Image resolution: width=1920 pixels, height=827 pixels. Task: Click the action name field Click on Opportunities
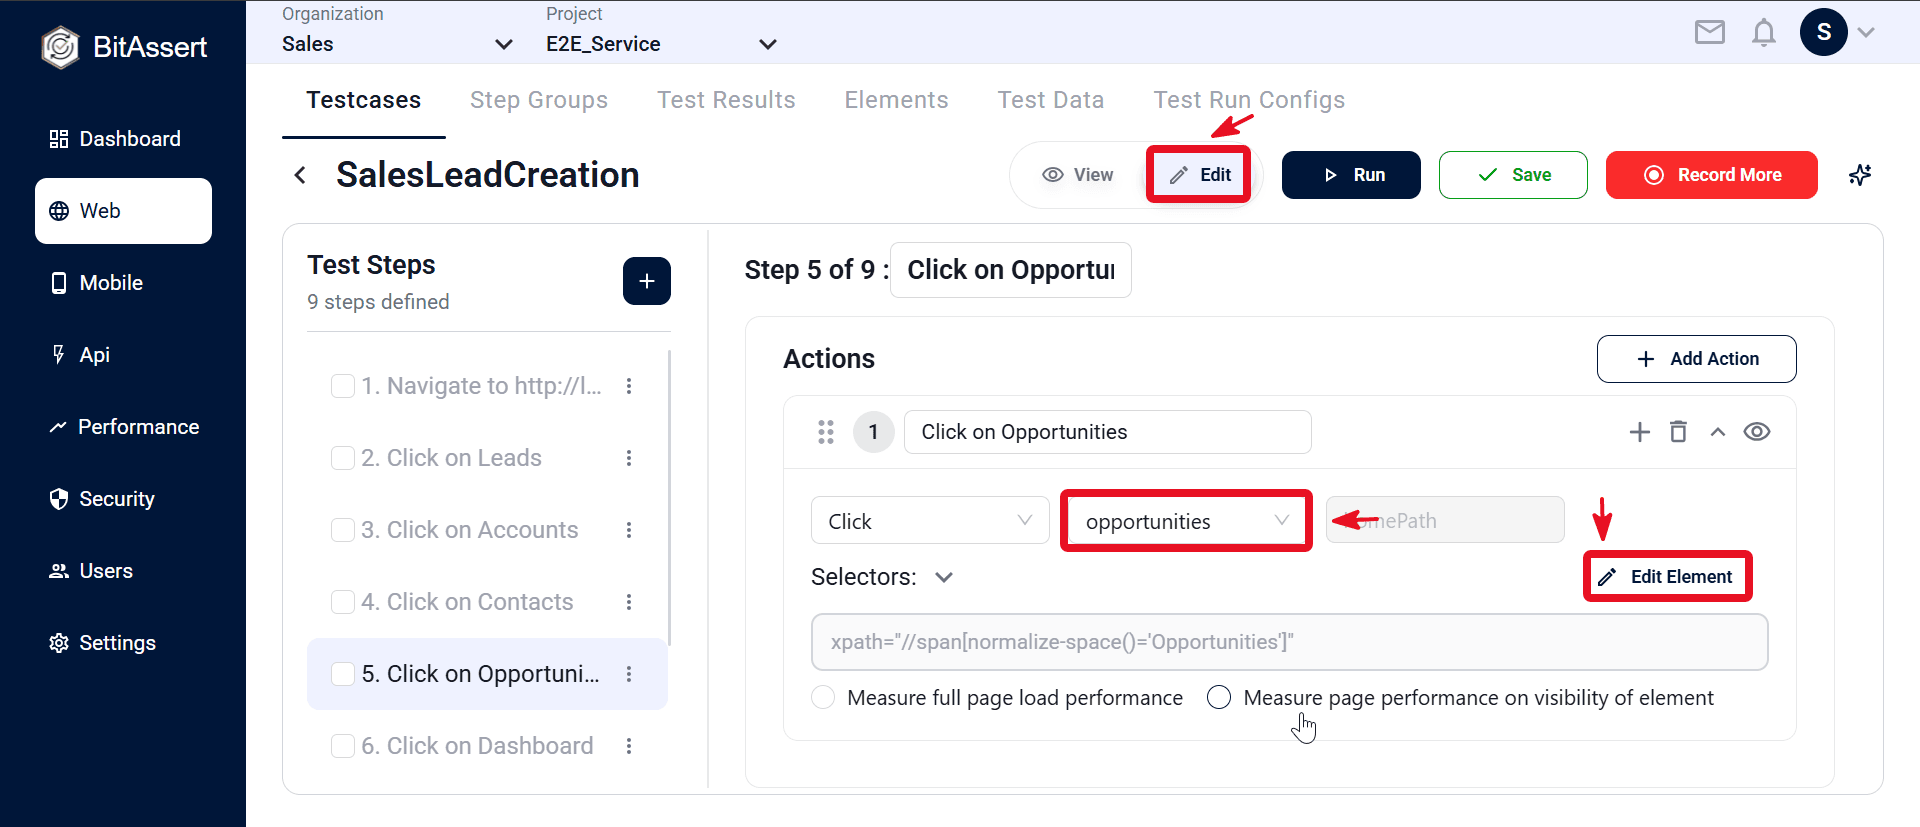coord(1108,432)
